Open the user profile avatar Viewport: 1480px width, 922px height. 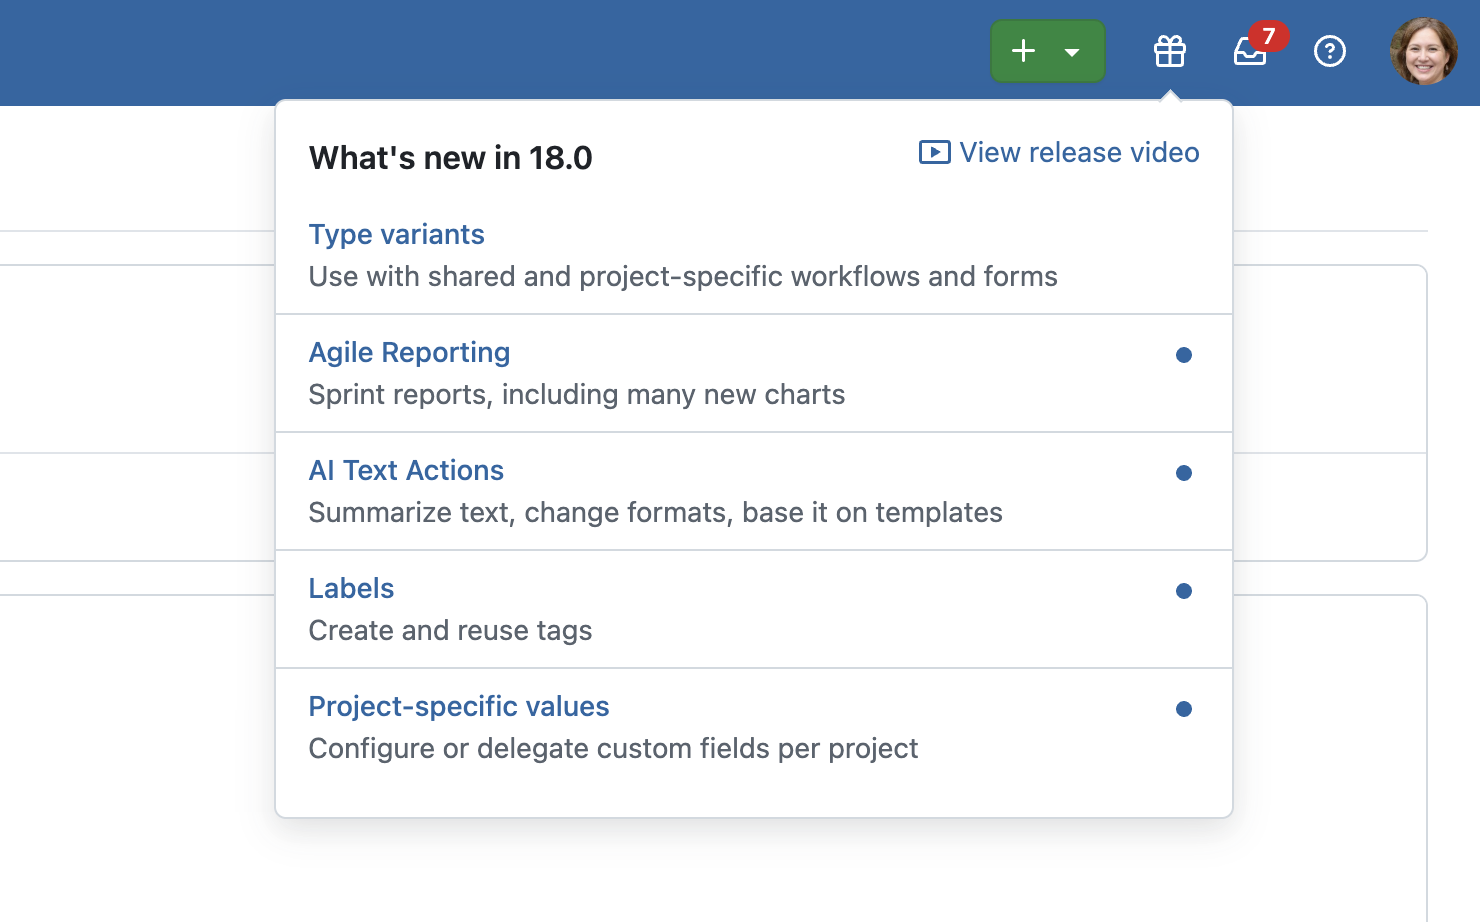(x=1424, y=51)
